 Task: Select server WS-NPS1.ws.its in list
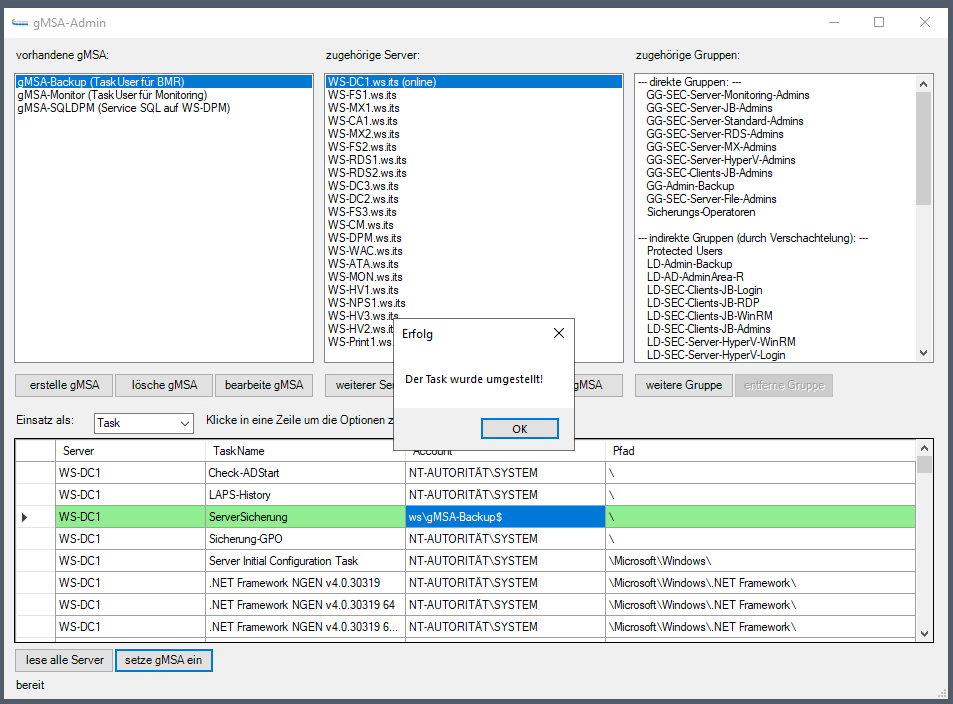tap(474, 303)
